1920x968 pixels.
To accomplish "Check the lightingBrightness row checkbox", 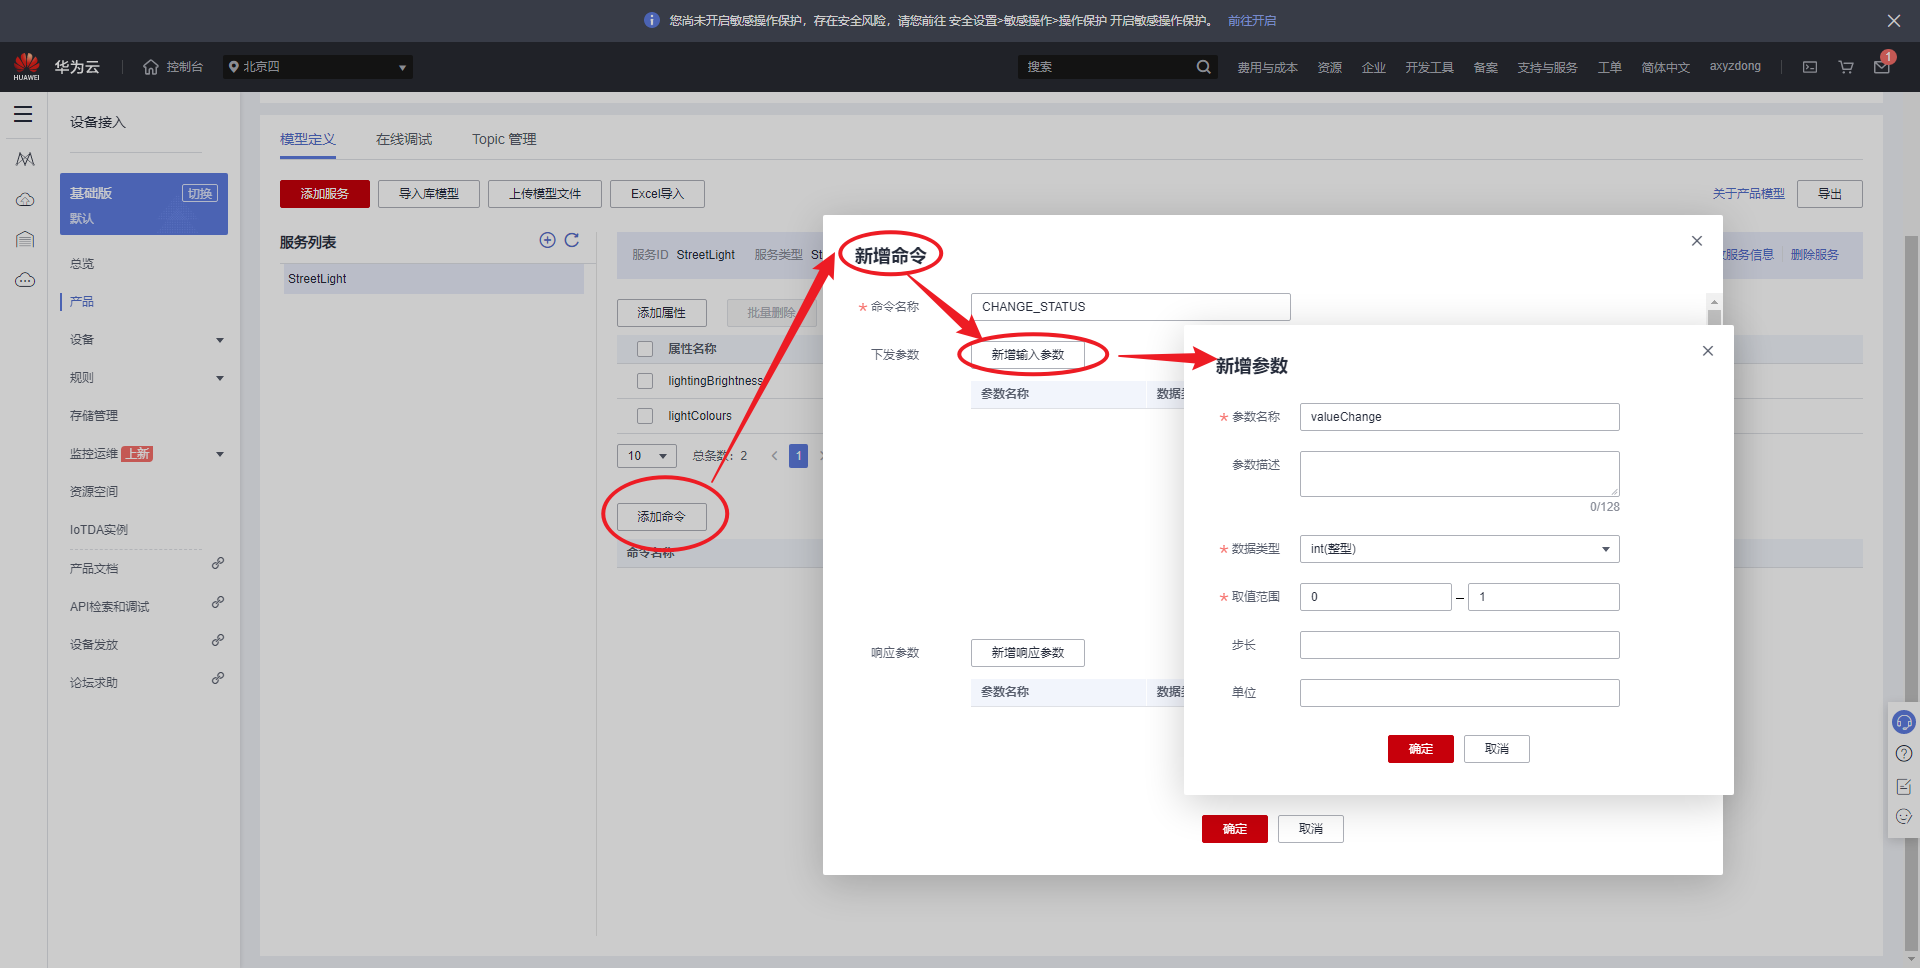I will pyautogui.click(x=645, y=381).
